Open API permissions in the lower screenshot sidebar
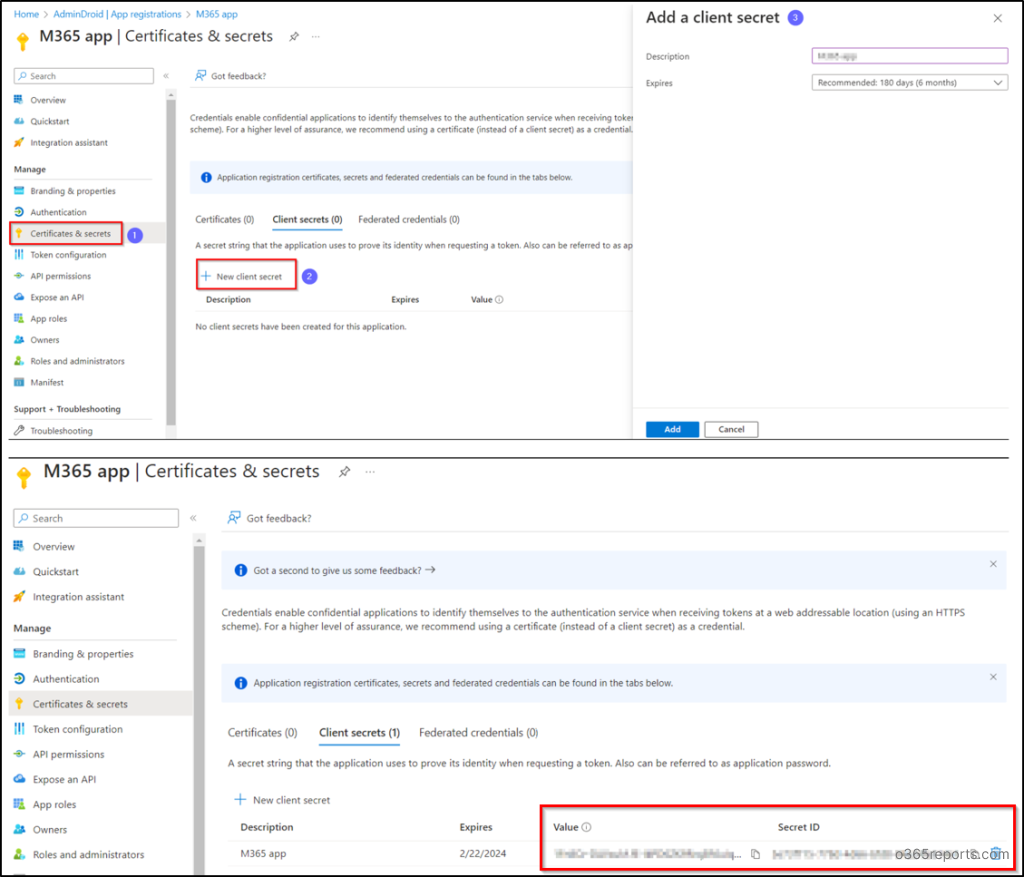The width and height of the screenshot is (1024, 877). (59, 754)
